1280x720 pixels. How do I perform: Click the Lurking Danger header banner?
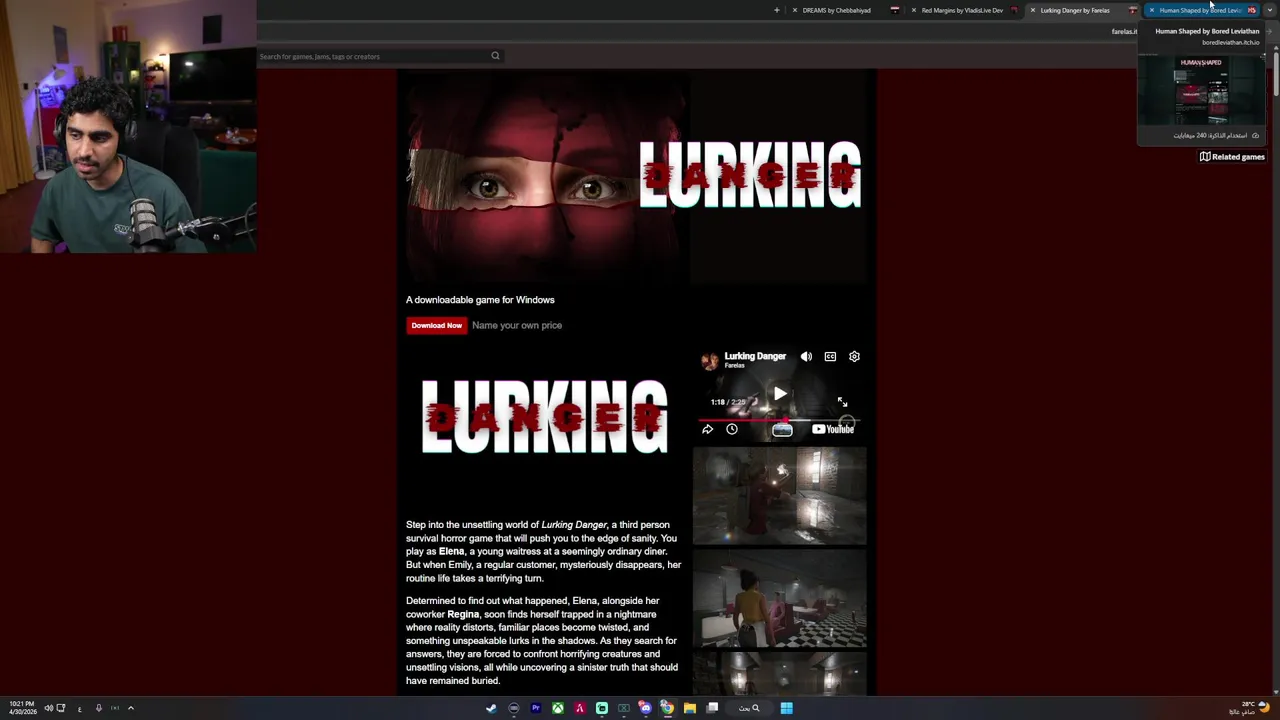(x=637, y=176)
